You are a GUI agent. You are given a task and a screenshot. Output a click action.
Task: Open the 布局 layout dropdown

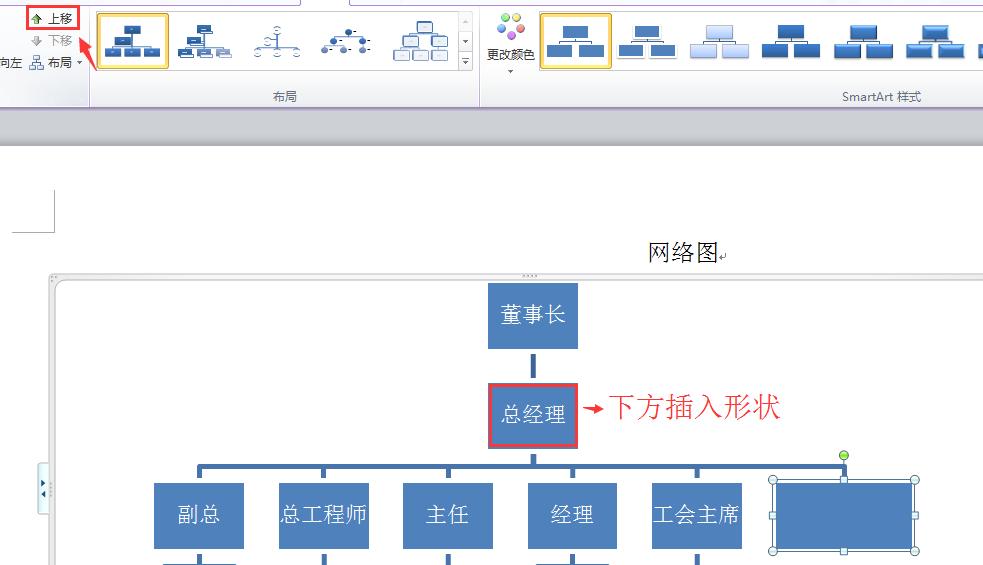(x=56, y=63)
